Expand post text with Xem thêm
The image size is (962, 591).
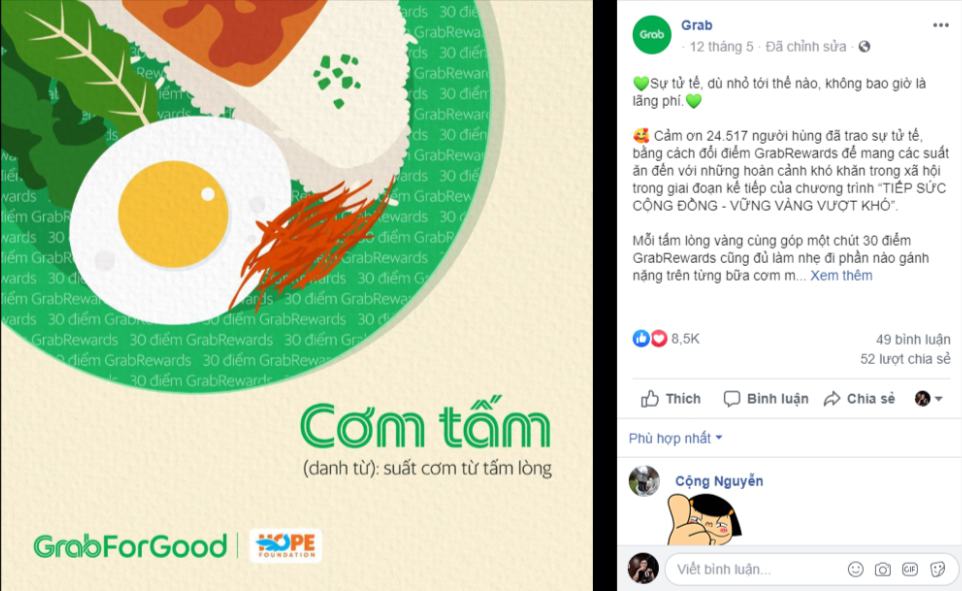[x=841, y=276]
